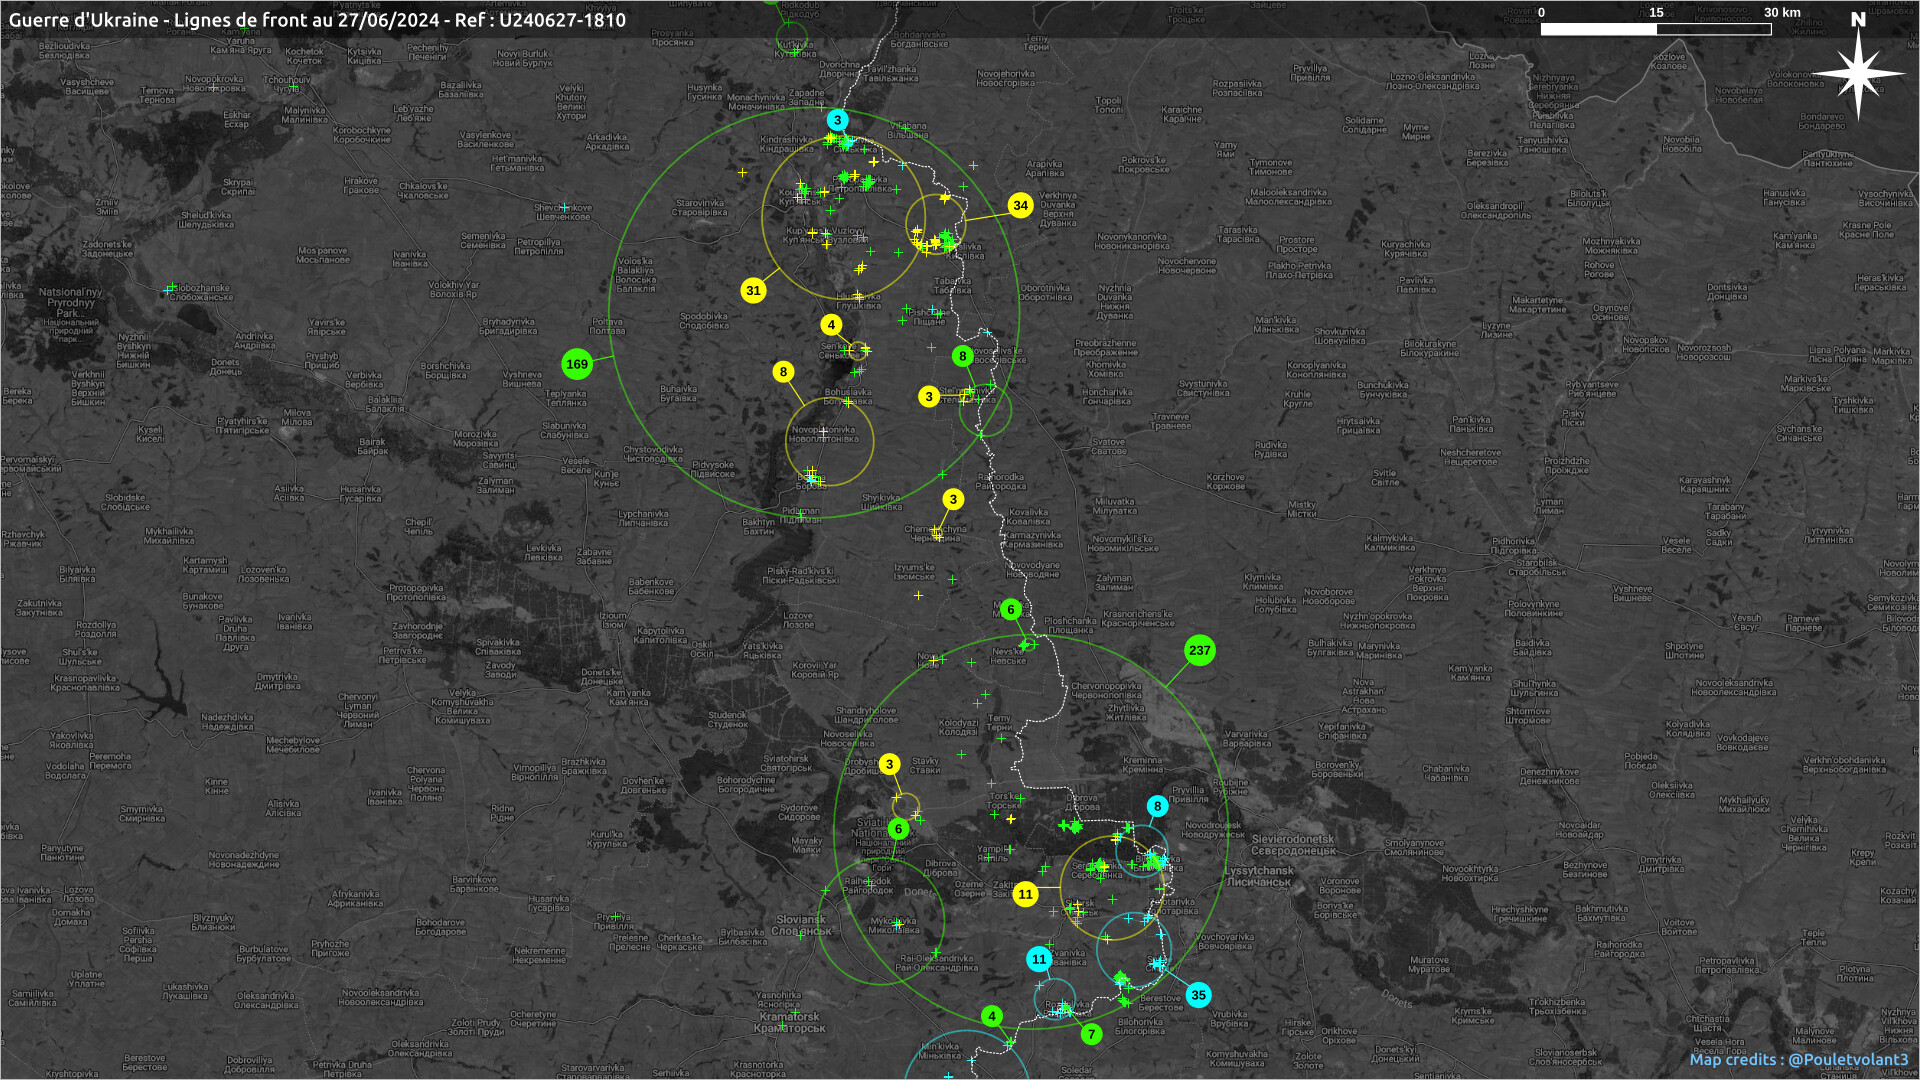Image resolution: width=1920 pixels, height=1080 pixels.
Task: Click the green 8 marker
Action: [962, 356]
